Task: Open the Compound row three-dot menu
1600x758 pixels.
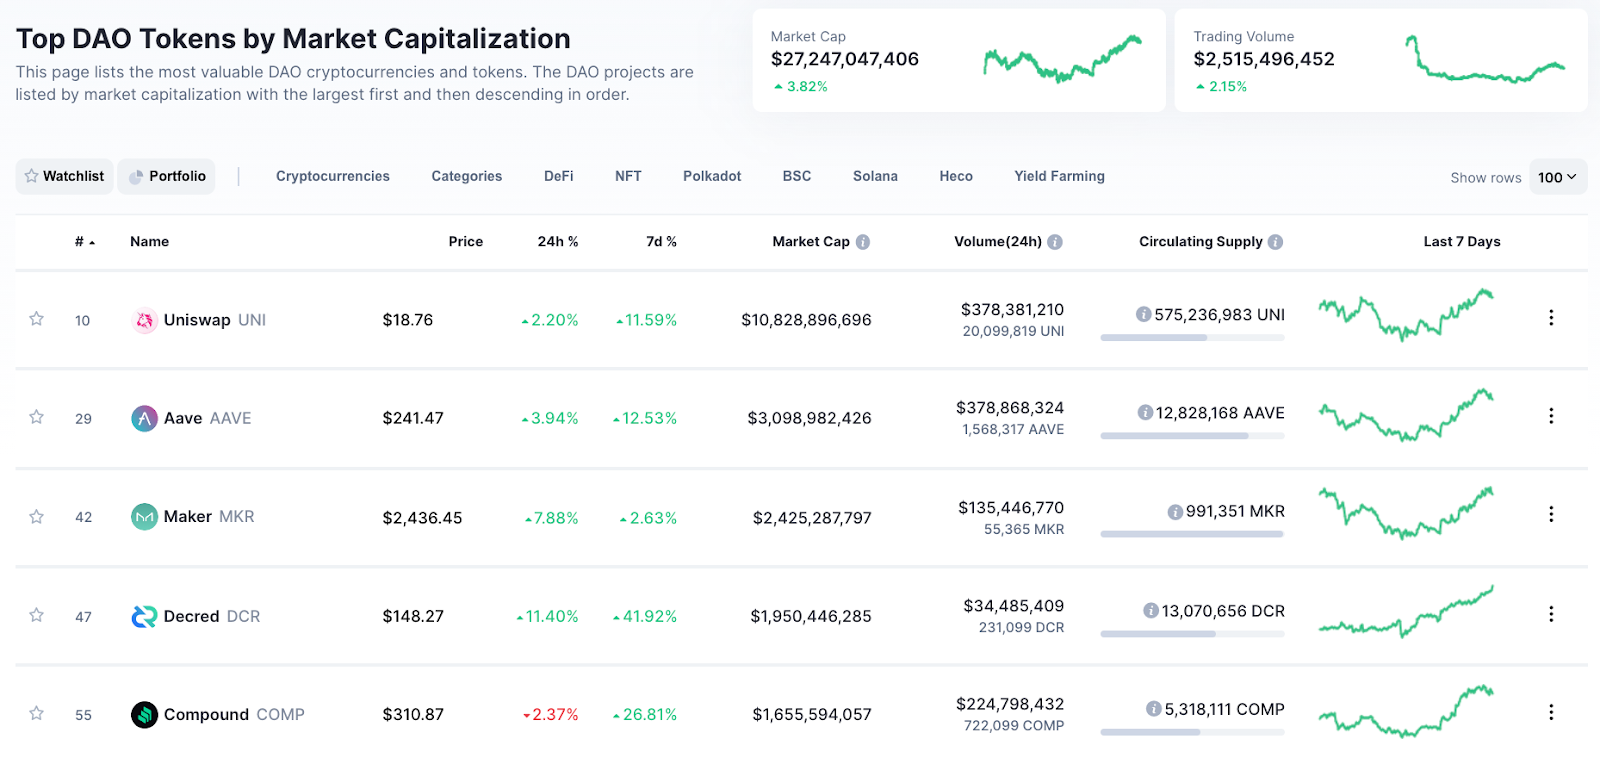Action: point(1551,712)
